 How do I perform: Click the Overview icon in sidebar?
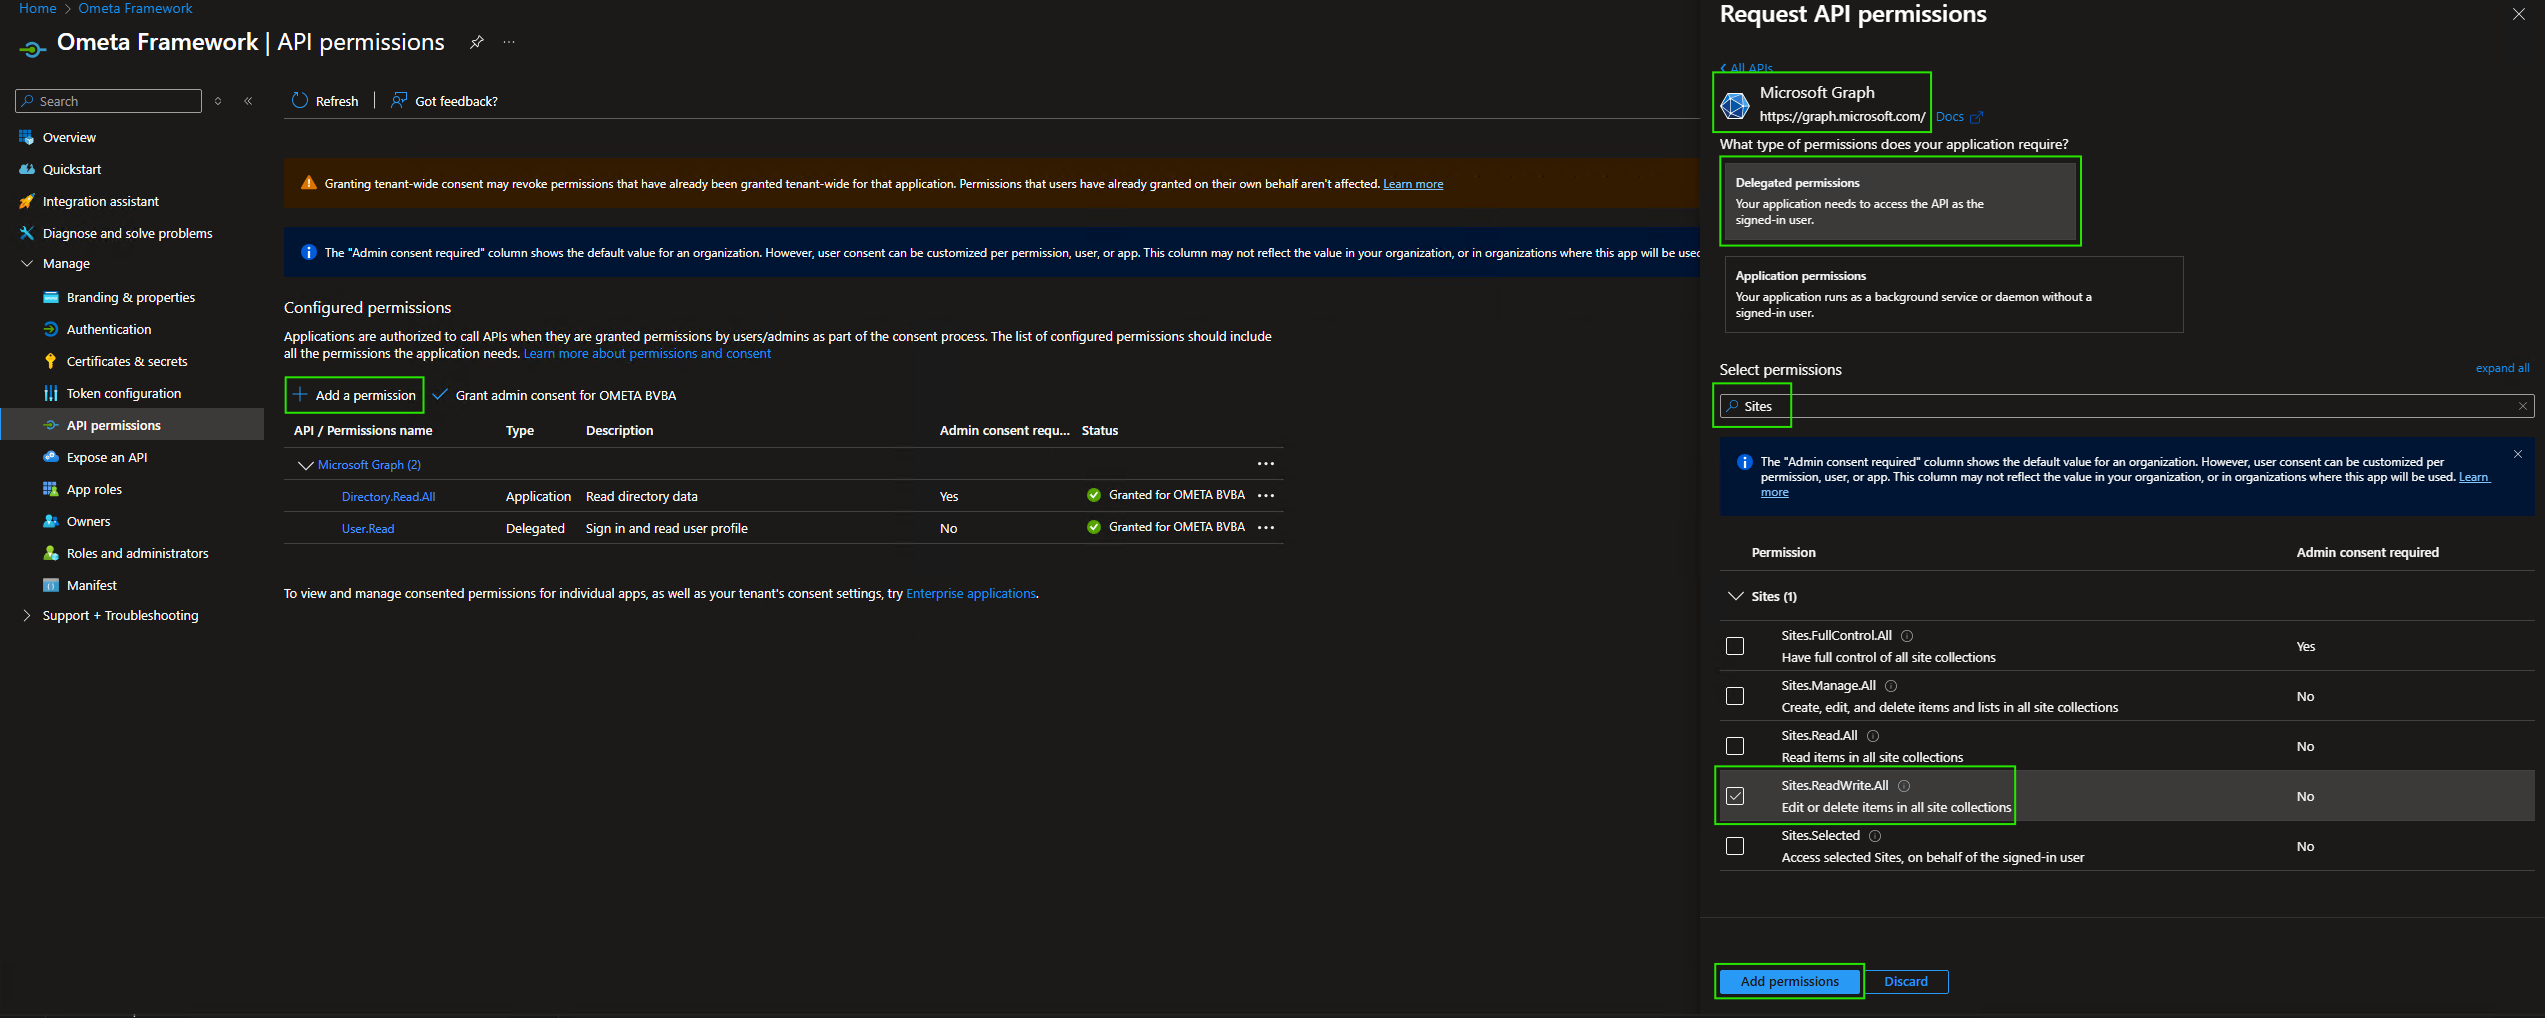click(x=27, y=137)
